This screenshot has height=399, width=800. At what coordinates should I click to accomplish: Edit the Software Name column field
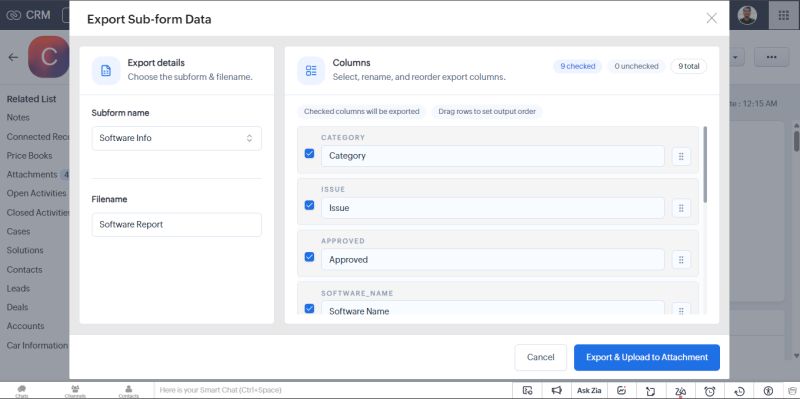(x=492, y=309)
